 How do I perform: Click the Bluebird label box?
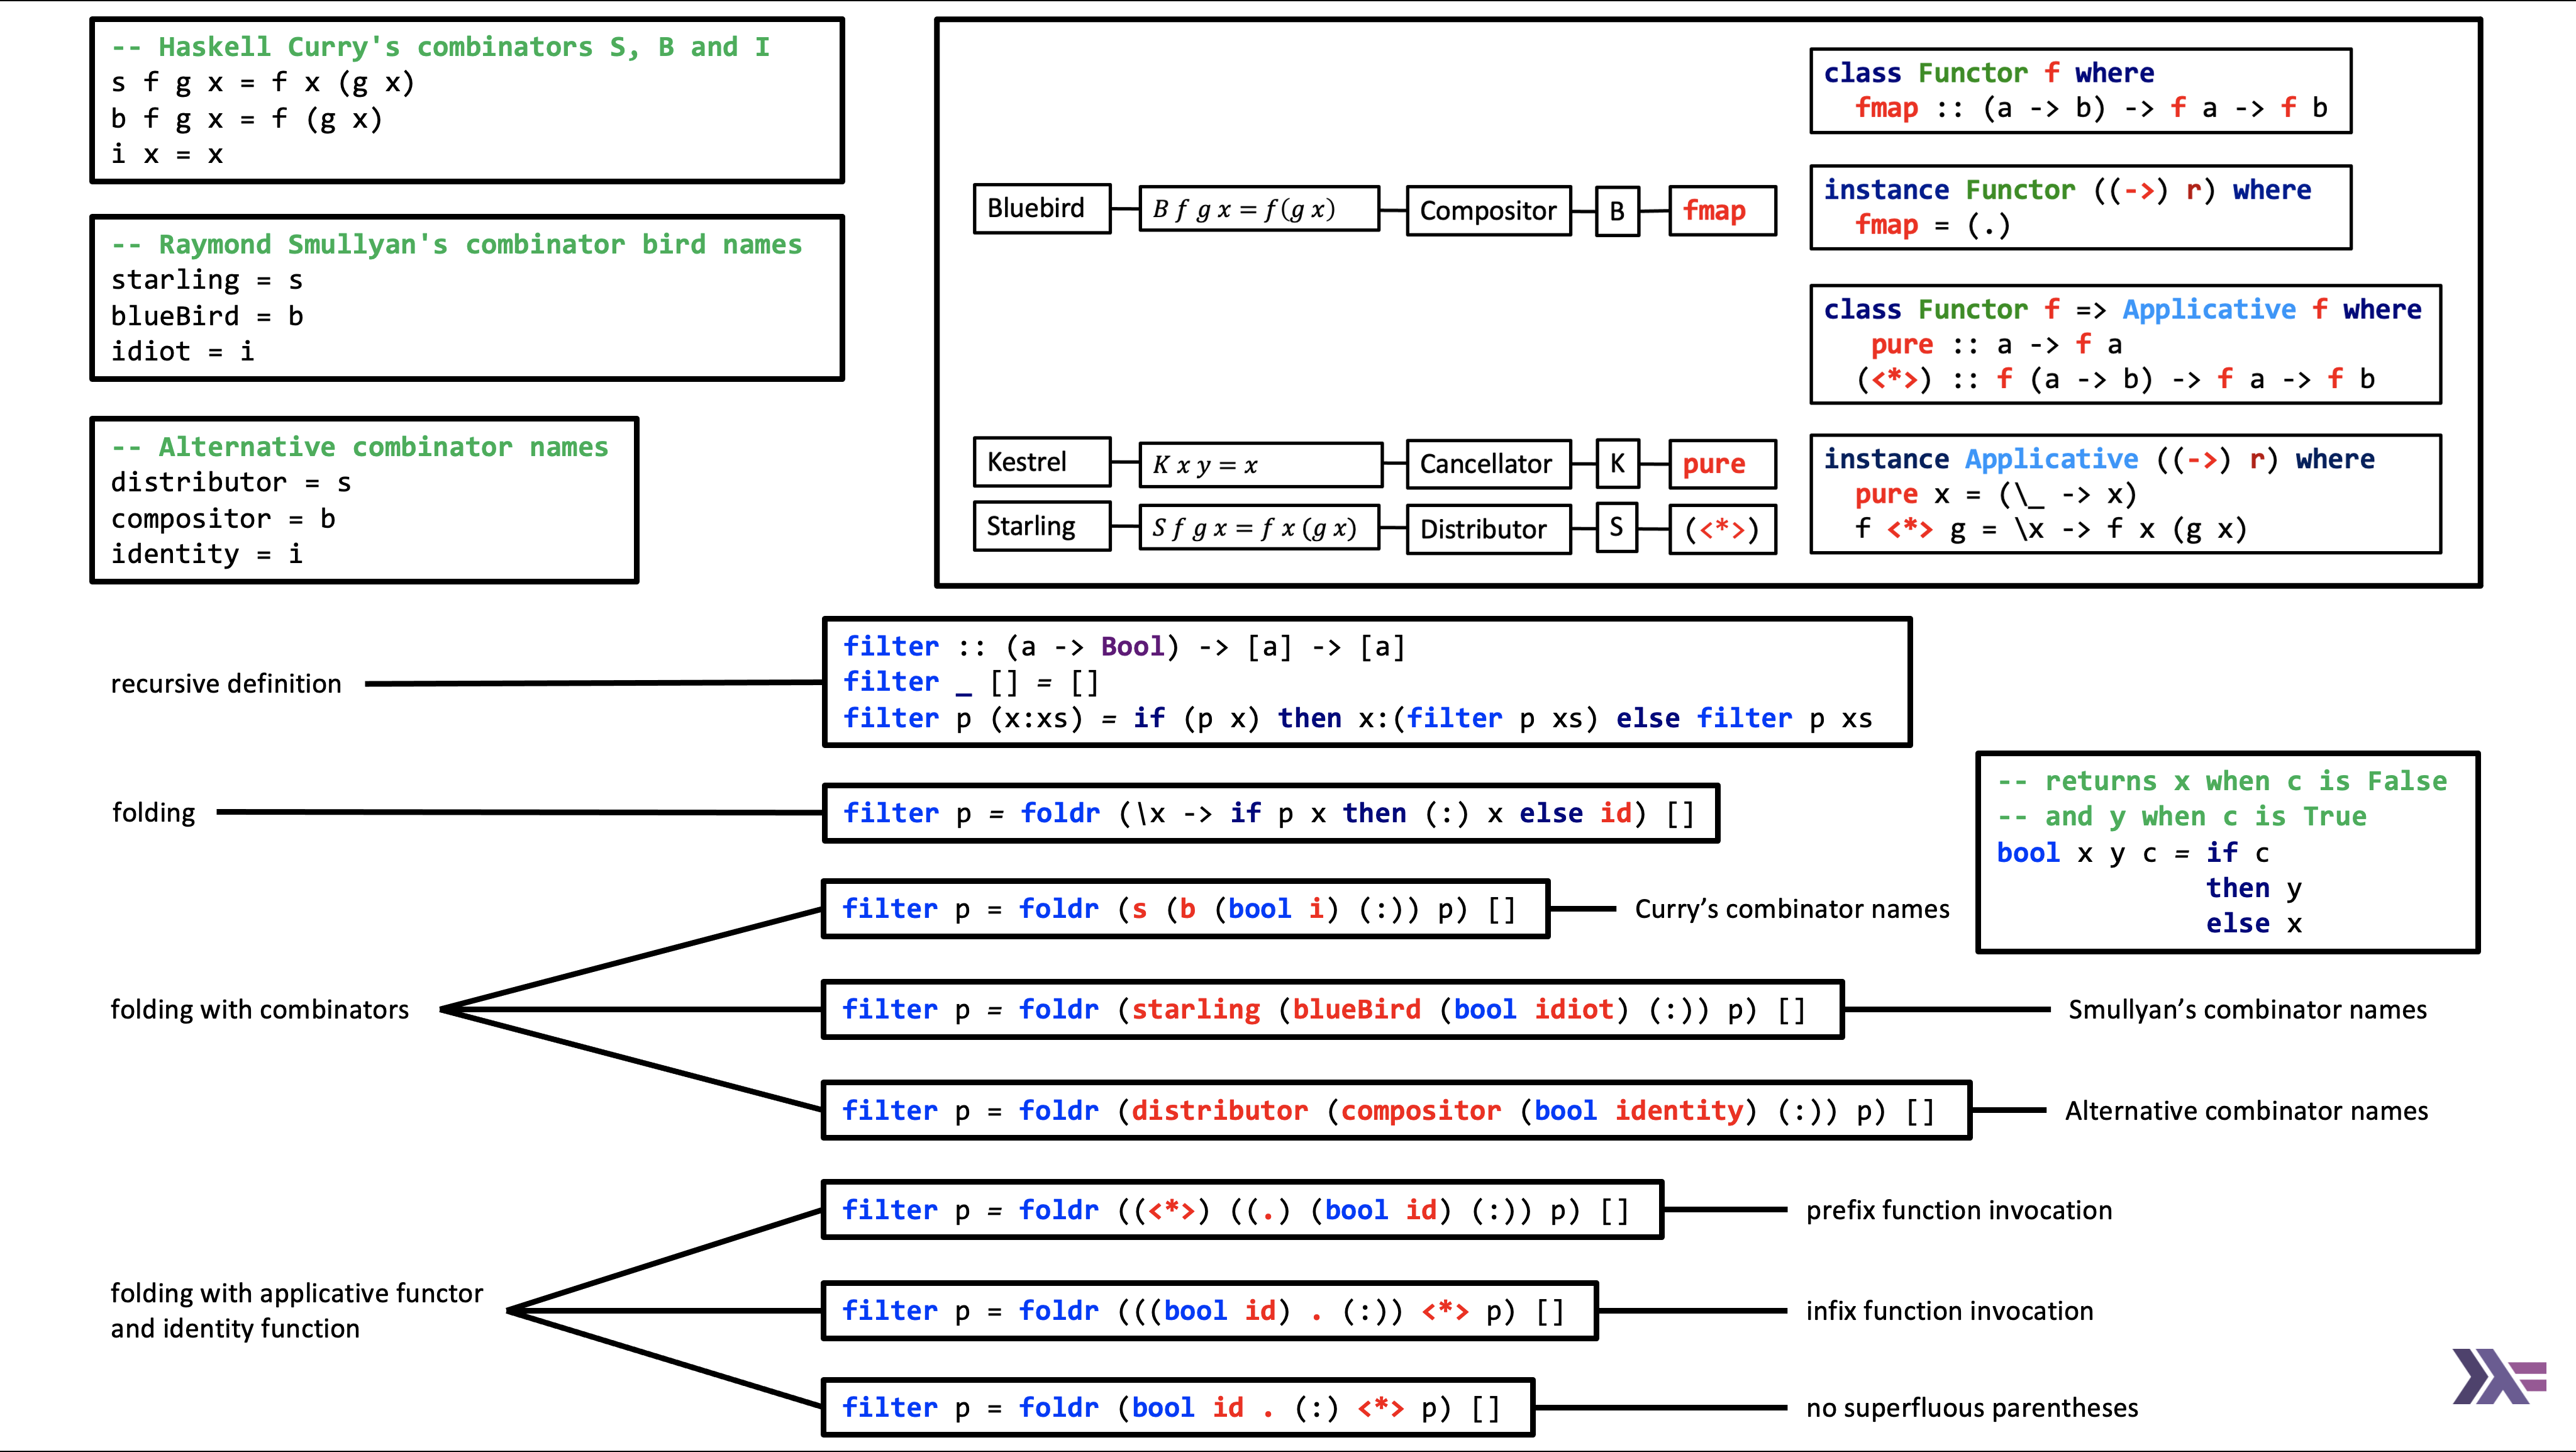pyautogui.click(x=1042, y=208)
